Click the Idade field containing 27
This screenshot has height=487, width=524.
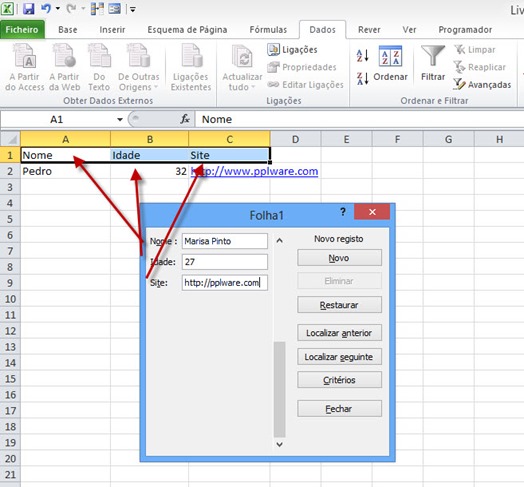click(225, 262)
